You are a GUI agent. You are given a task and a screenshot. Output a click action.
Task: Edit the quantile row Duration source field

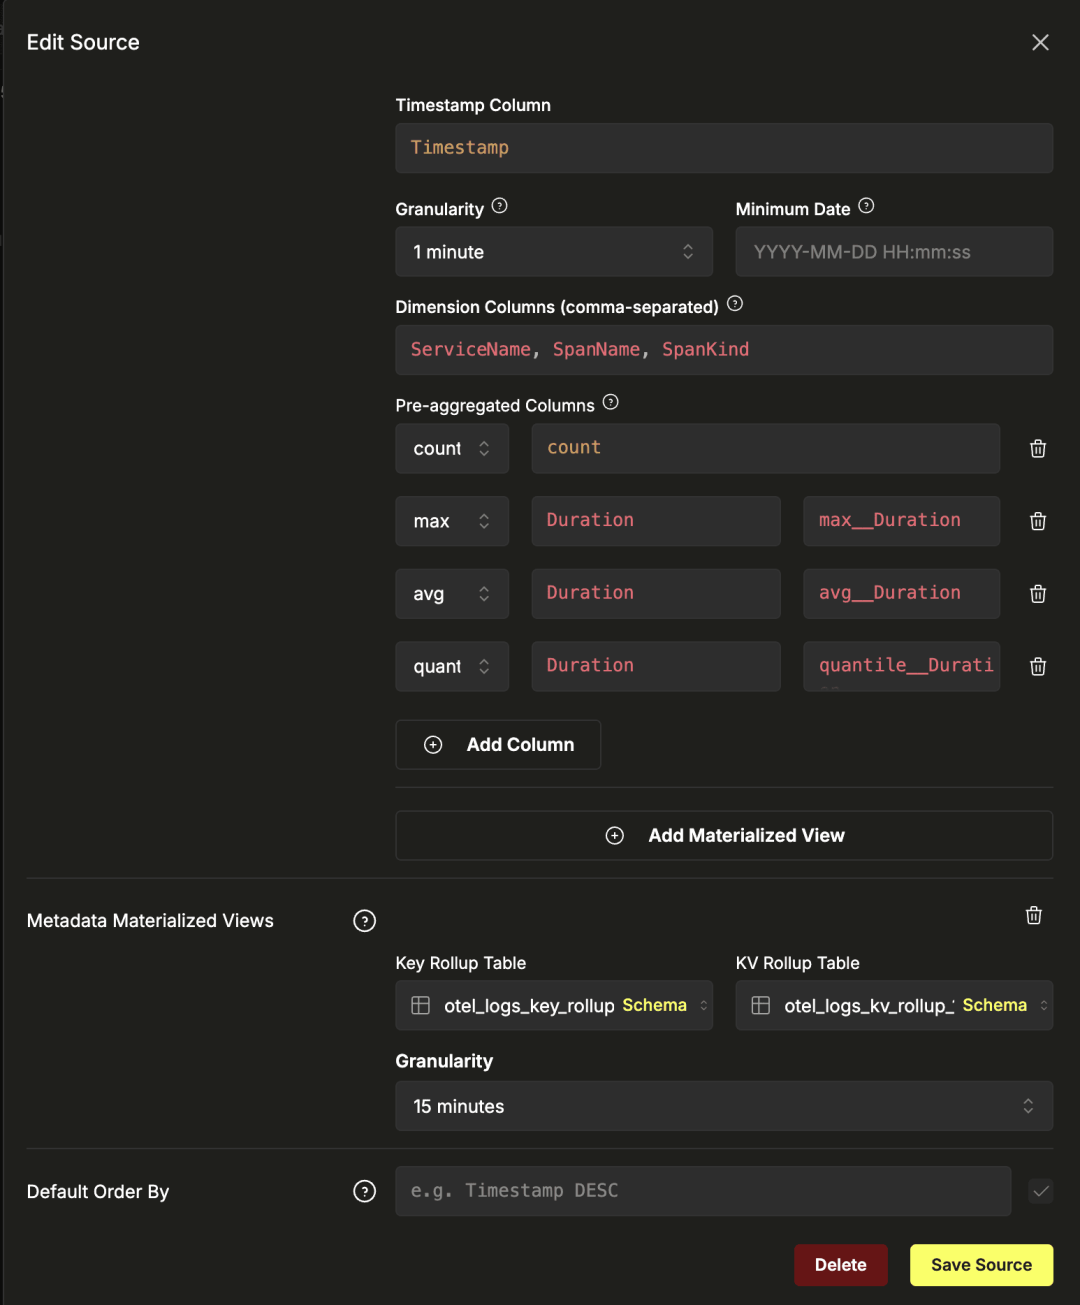pyautogui.click(x=656, y=666)
